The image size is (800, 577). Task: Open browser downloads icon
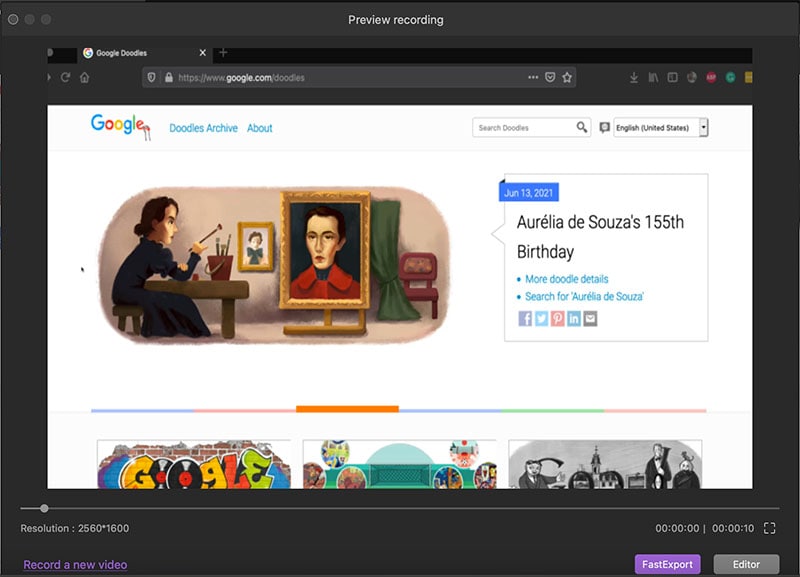click(x=634, y=78)
